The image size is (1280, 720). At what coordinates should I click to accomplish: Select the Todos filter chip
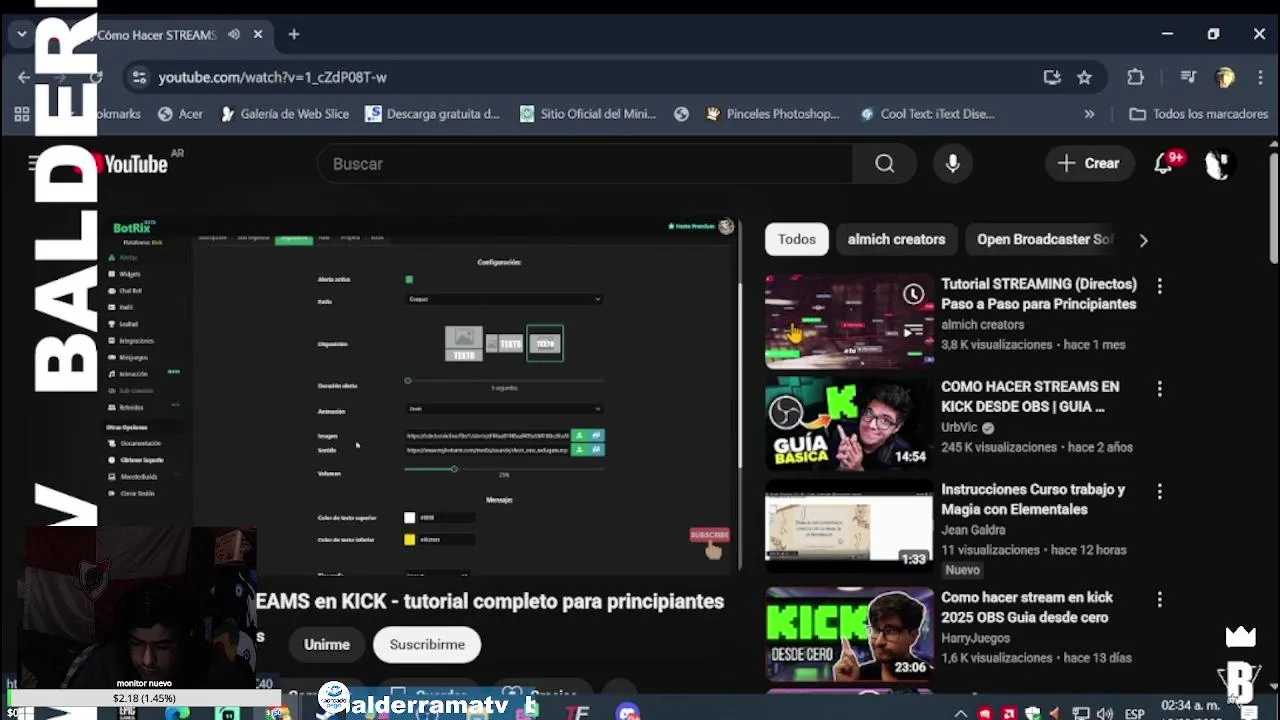click(797, 239)
